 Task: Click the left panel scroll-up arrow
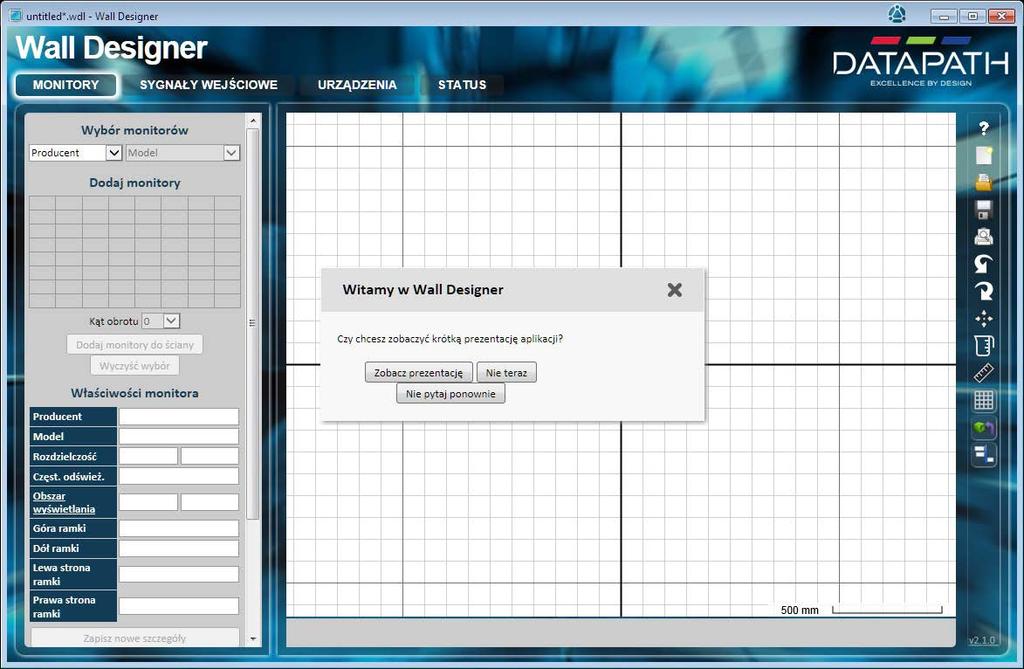coord(253,121)
